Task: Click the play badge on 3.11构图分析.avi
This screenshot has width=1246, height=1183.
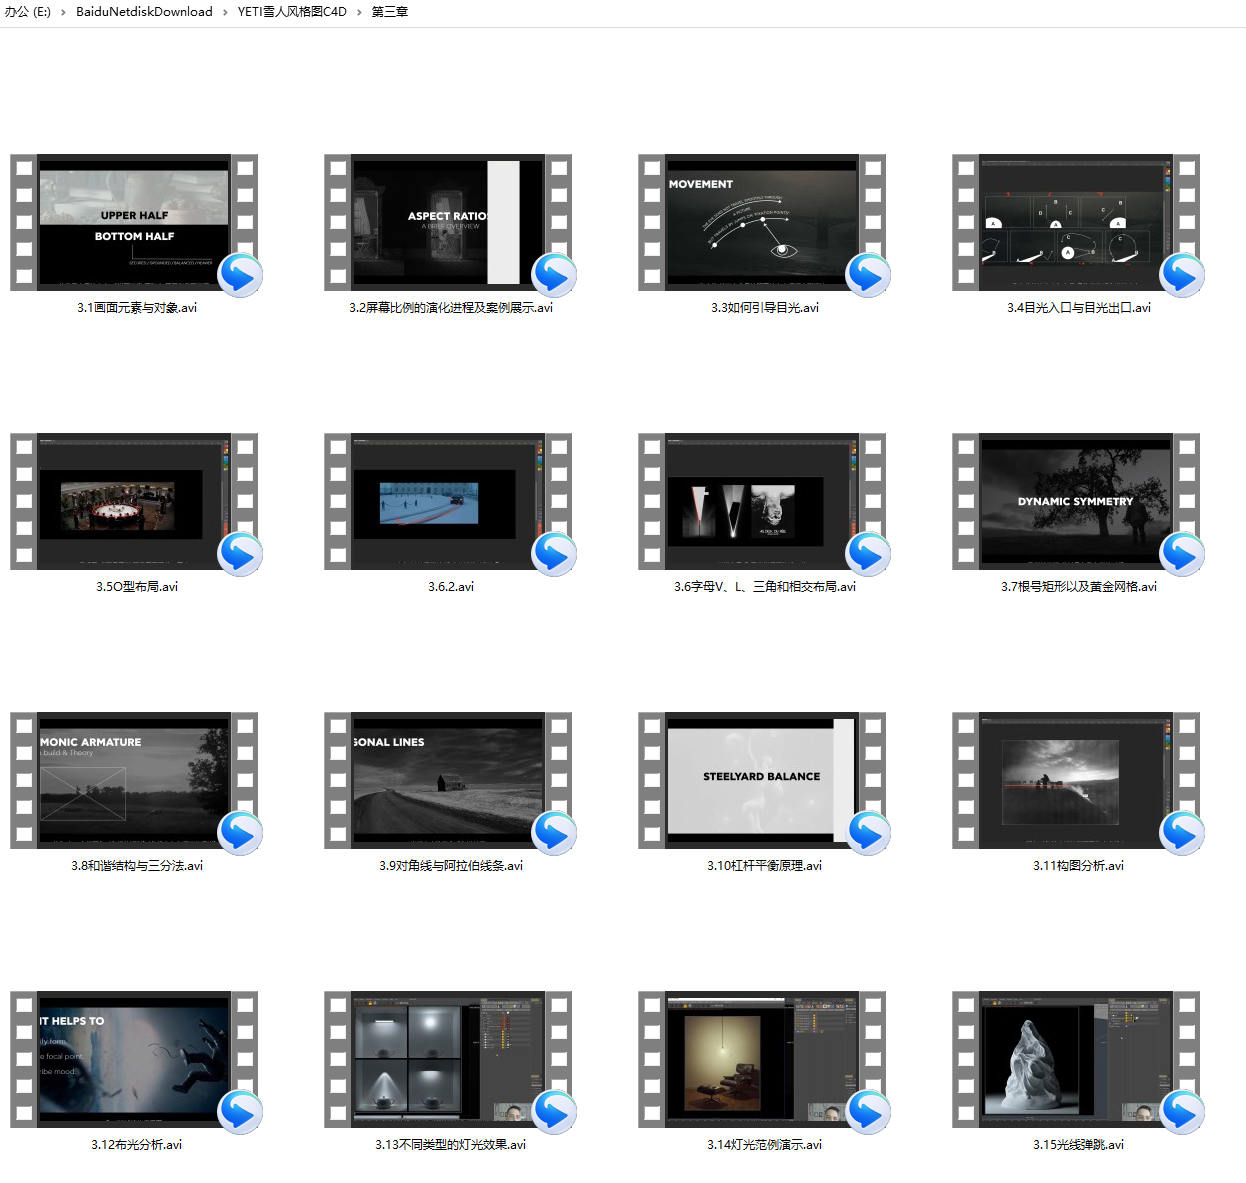Action: pyautogui.click(x=1182, y=833)
